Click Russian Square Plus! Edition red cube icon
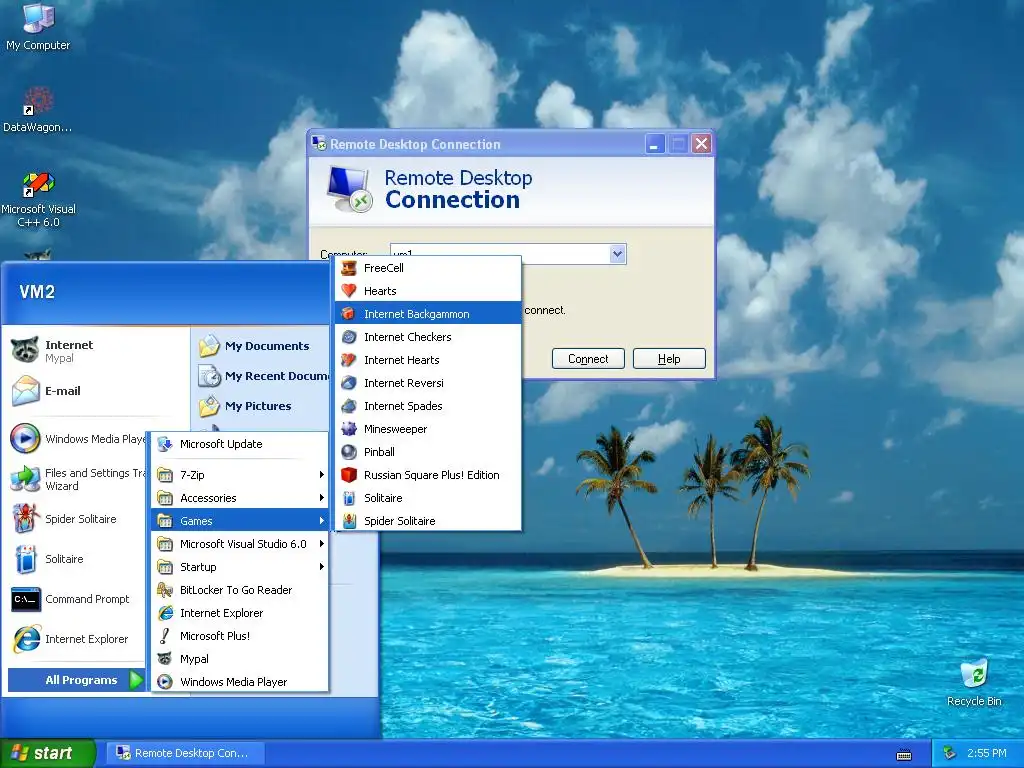 349,475
